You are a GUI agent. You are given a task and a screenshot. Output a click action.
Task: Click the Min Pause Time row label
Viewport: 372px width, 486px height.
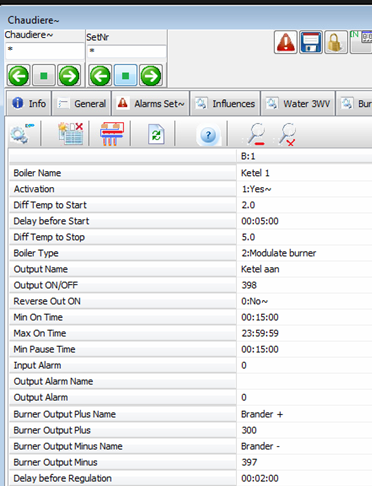click(x=44, y=349)
